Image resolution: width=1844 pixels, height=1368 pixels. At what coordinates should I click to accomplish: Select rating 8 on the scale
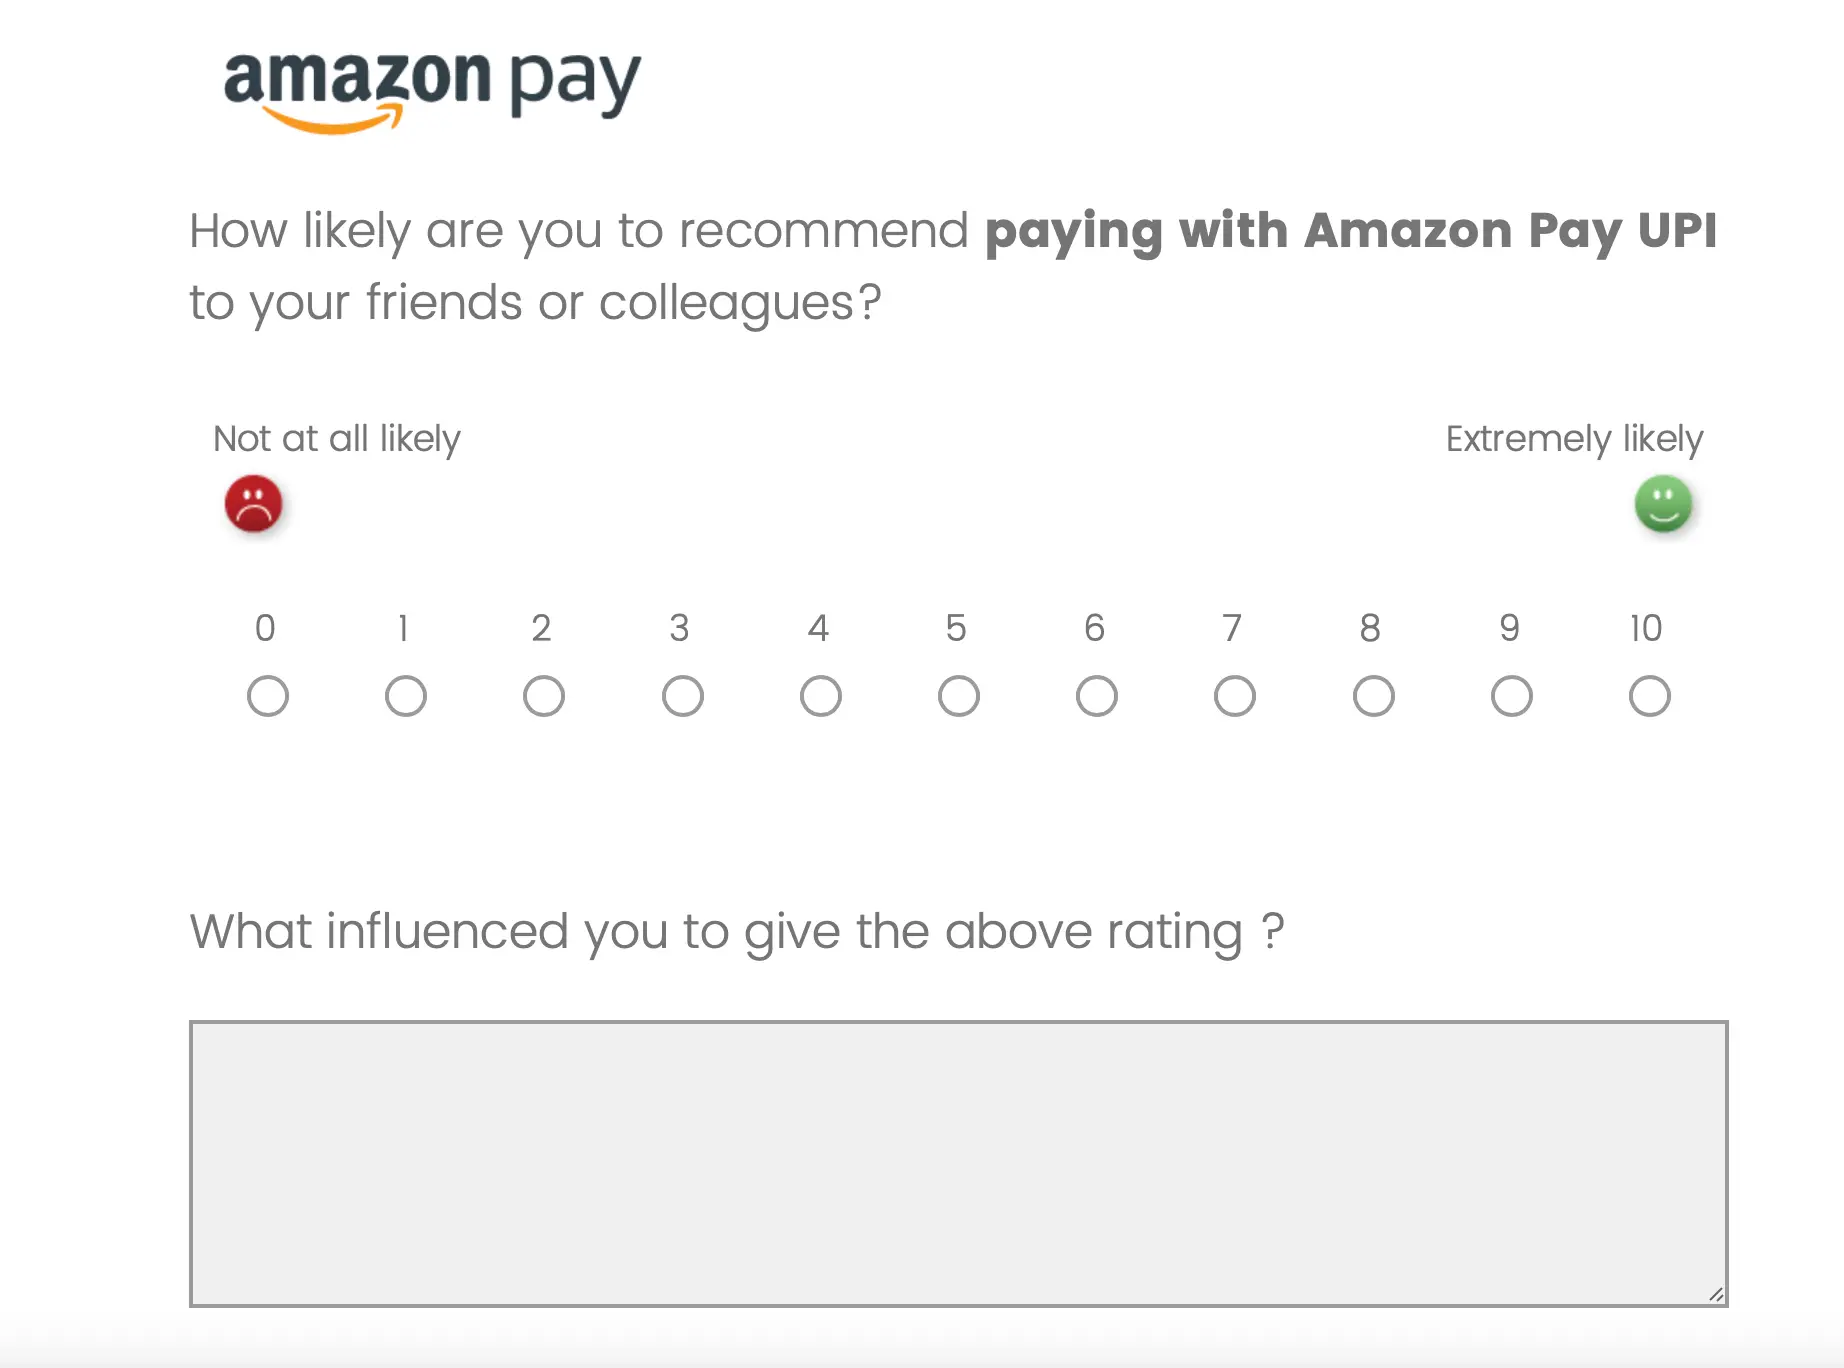pos(1372,694)
